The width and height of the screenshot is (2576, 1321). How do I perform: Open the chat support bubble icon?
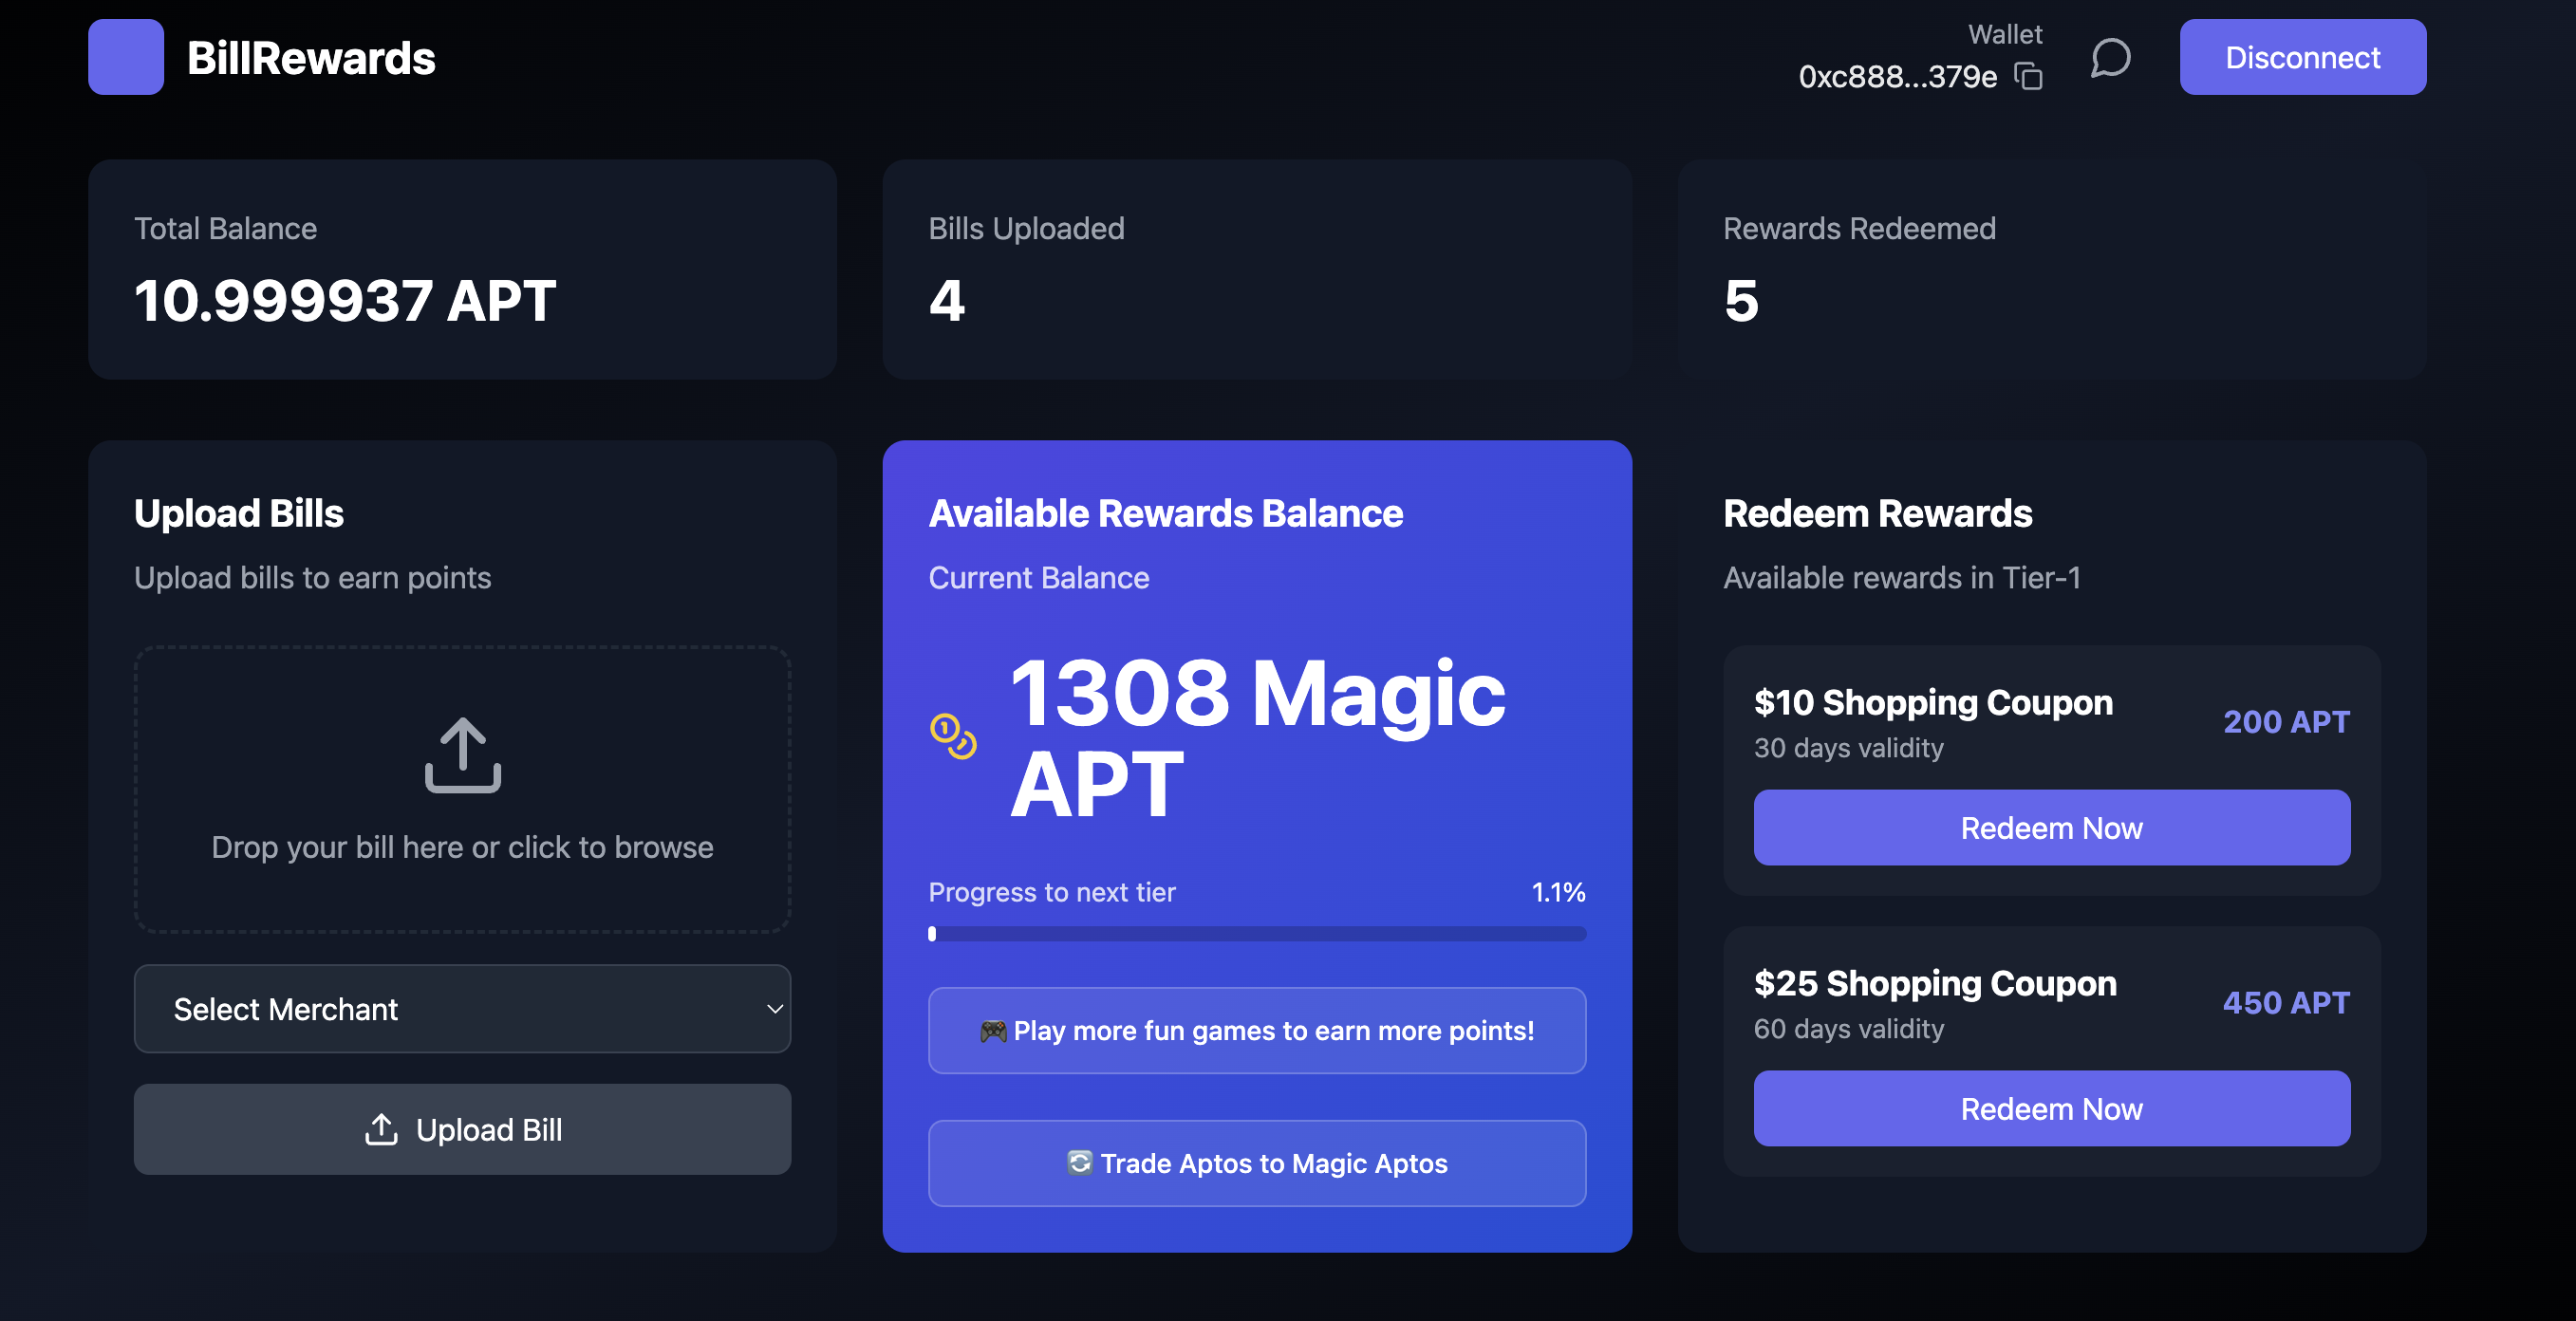tap(2111, 57)
